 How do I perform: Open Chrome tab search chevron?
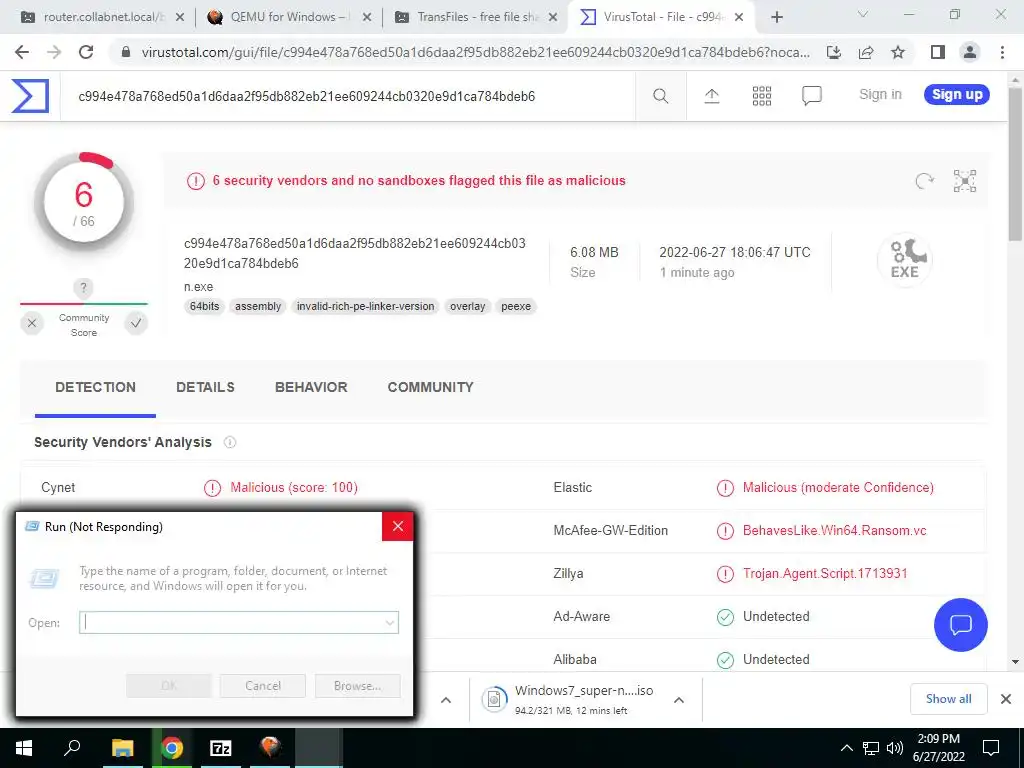(x=863, y=15)
